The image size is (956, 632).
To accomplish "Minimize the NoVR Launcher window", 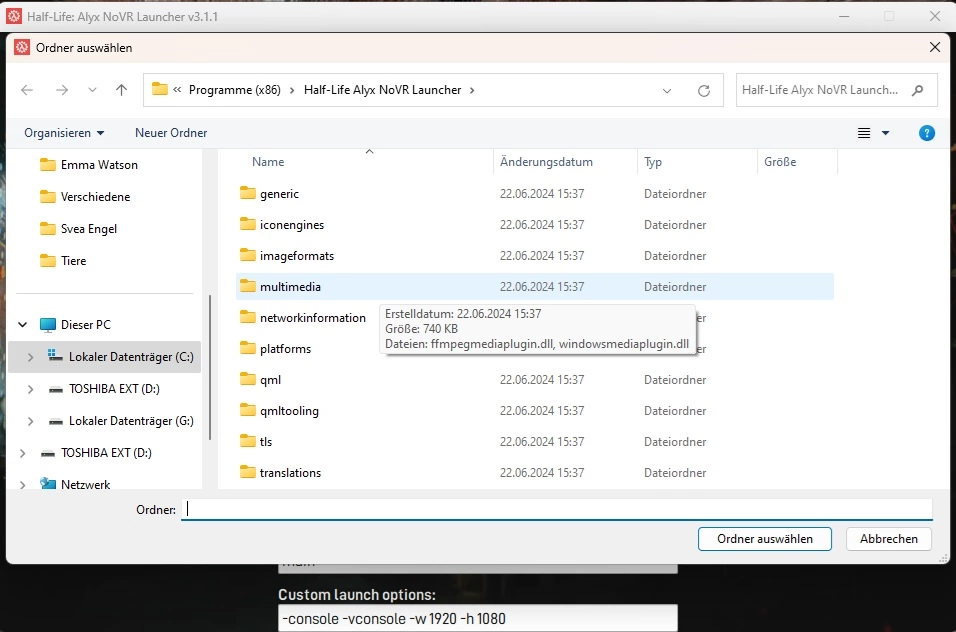I will (x=844, y=16).
